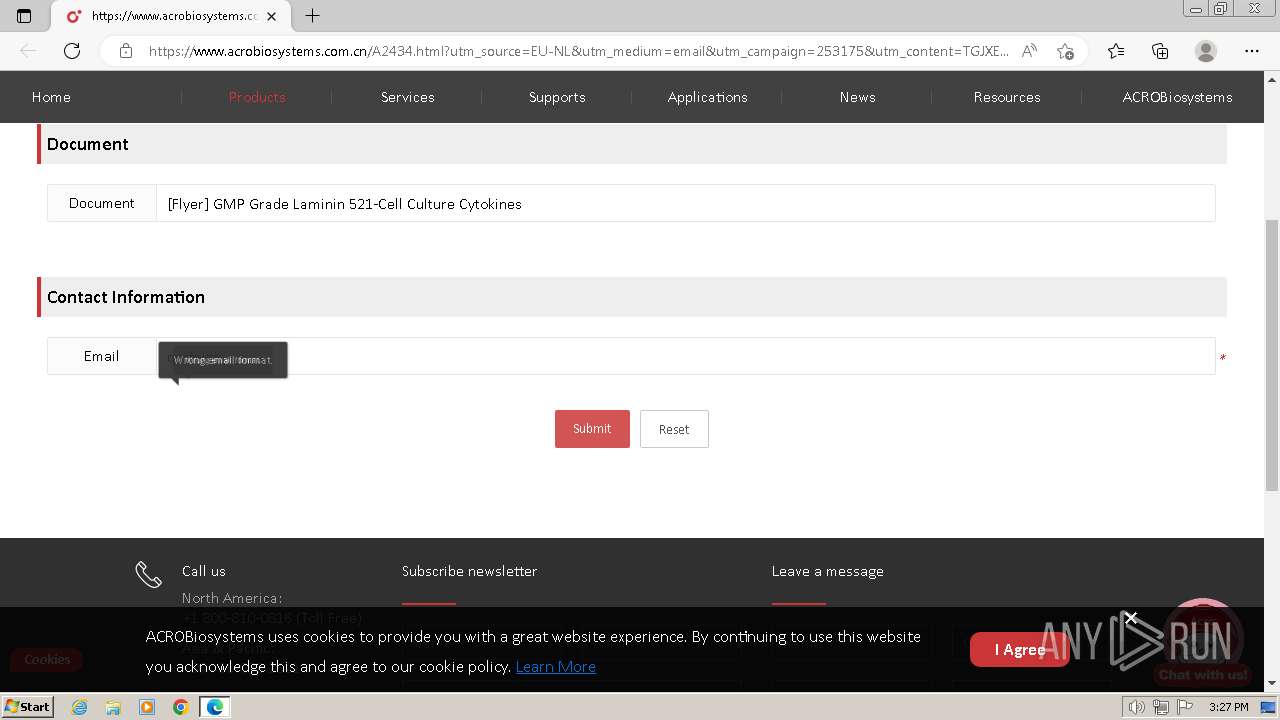Open Settings and more ellipsis menu
Screen dimensions: 1280x720
coord(1252,51)
